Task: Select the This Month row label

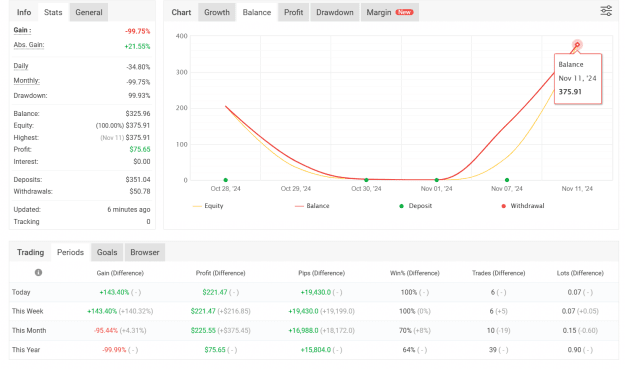Action: 29,331
